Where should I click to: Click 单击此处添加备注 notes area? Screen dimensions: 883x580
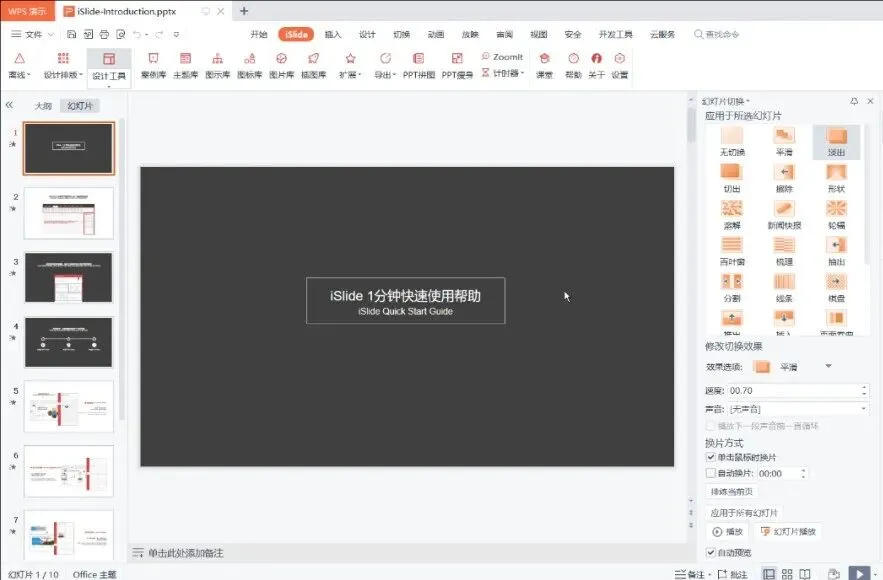(x=186, y=553)
